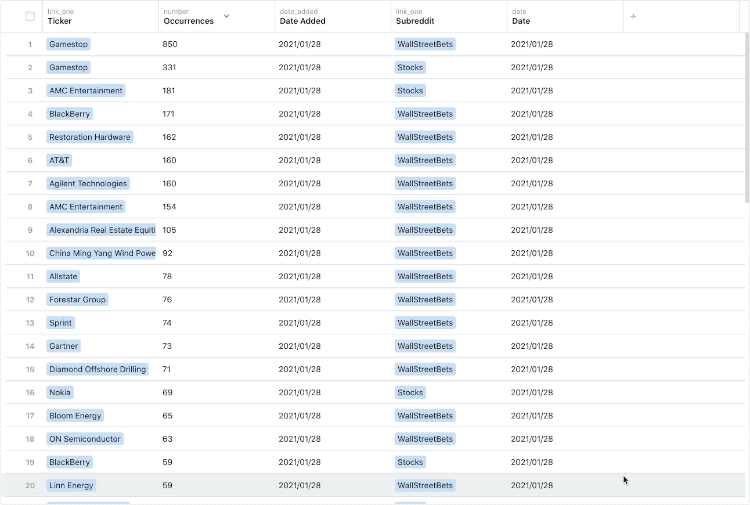
Task: Select occurrences cell showing 154
Action: coord(217,207)
